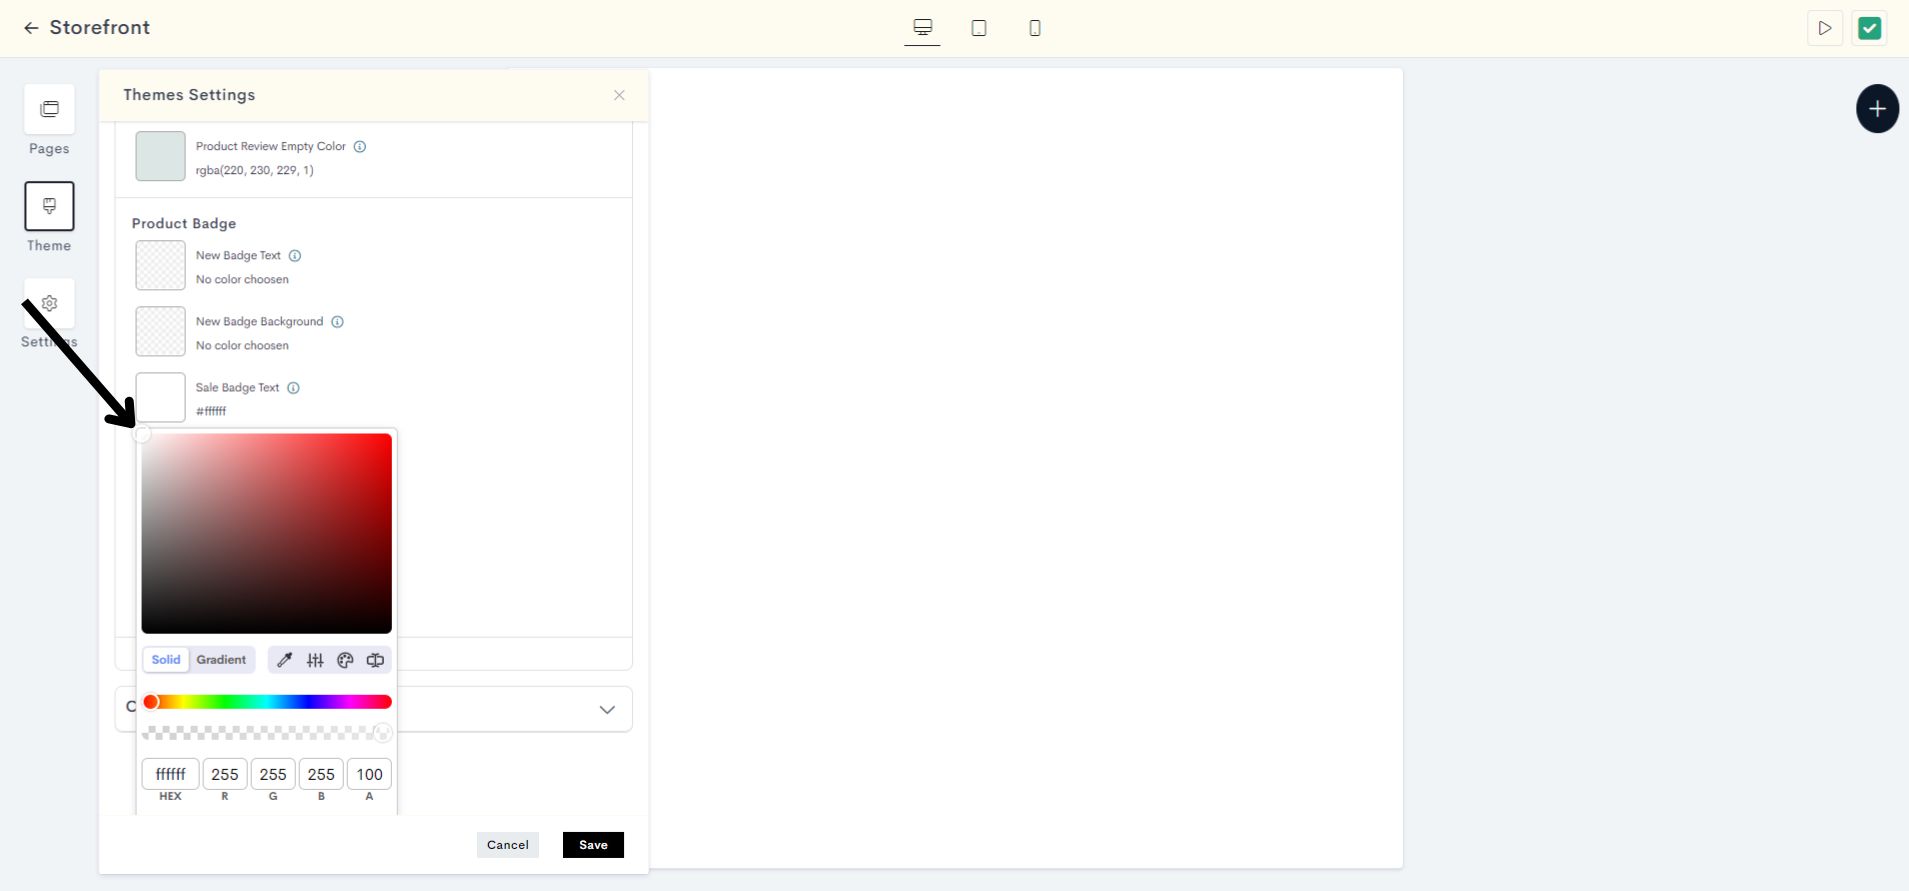This screenshot has width=1909, height=891.
Task: Open the color palette presets icon
Action: coord(345,660)
